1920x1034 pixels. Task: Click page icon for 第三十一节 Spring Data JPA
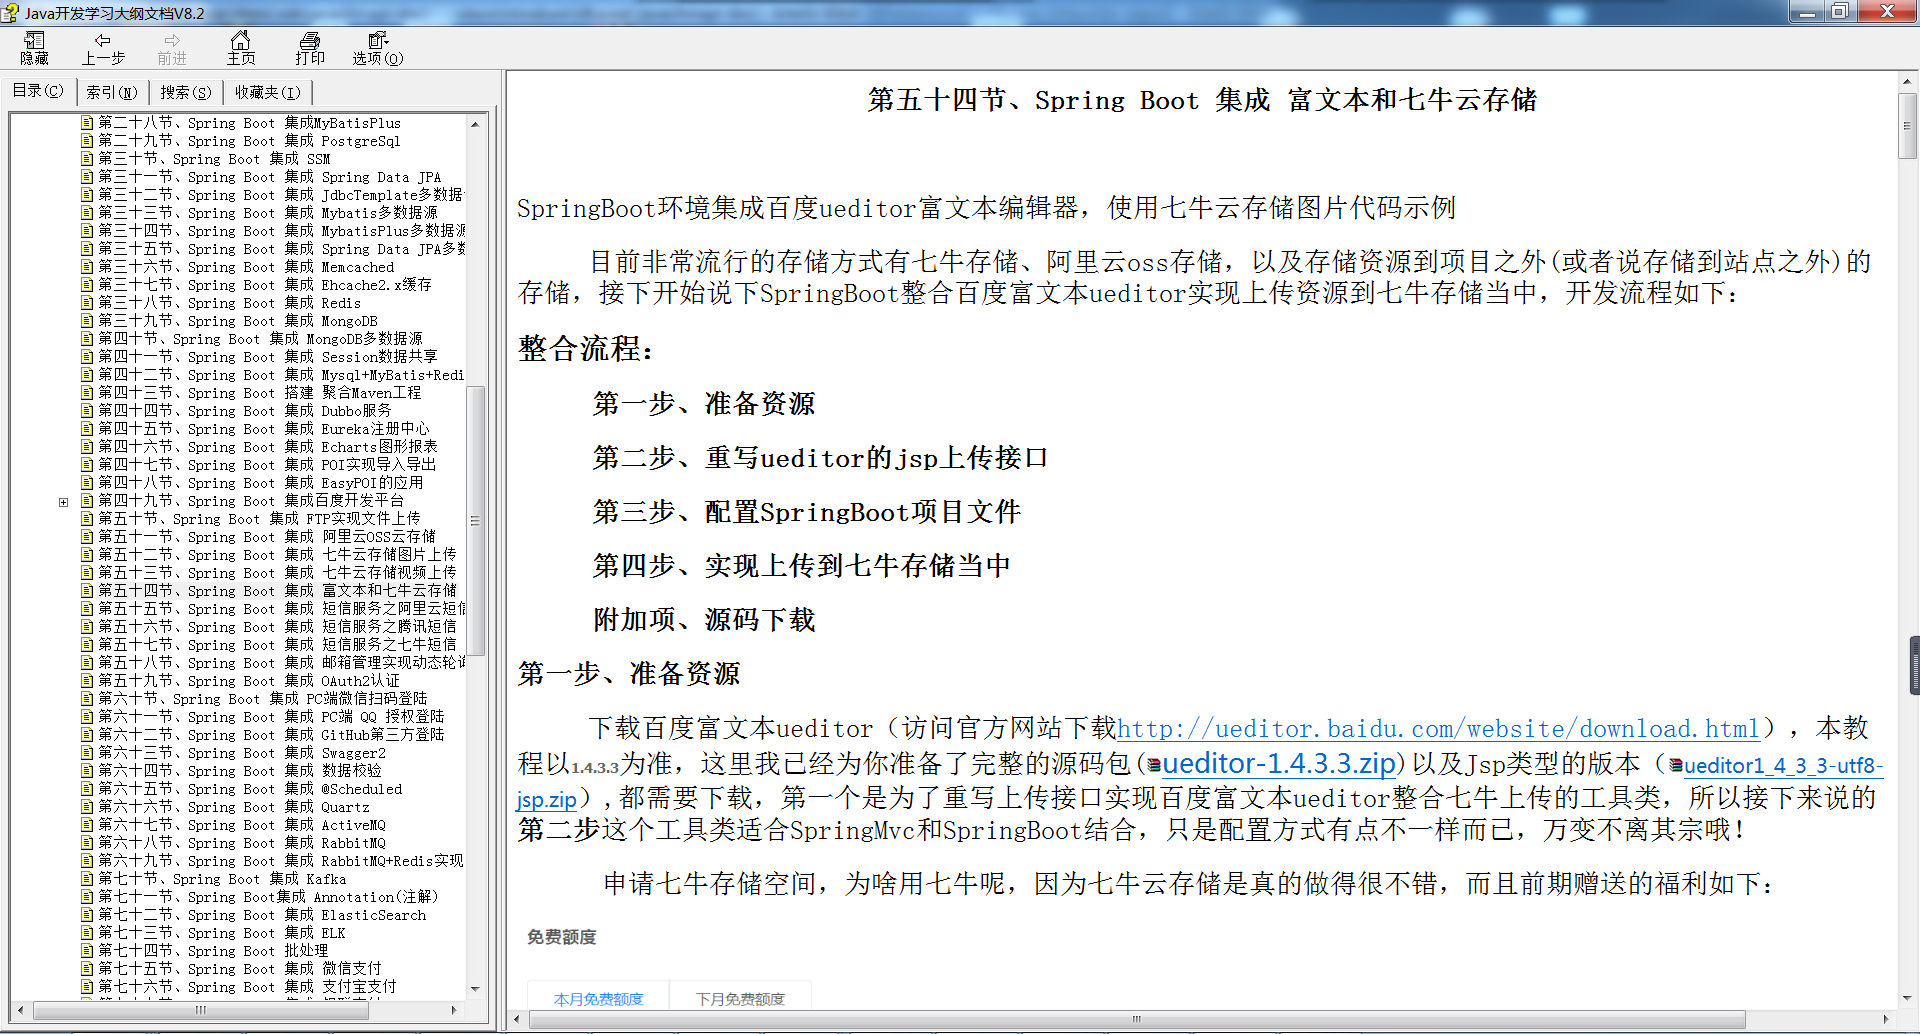coord(87,177)
